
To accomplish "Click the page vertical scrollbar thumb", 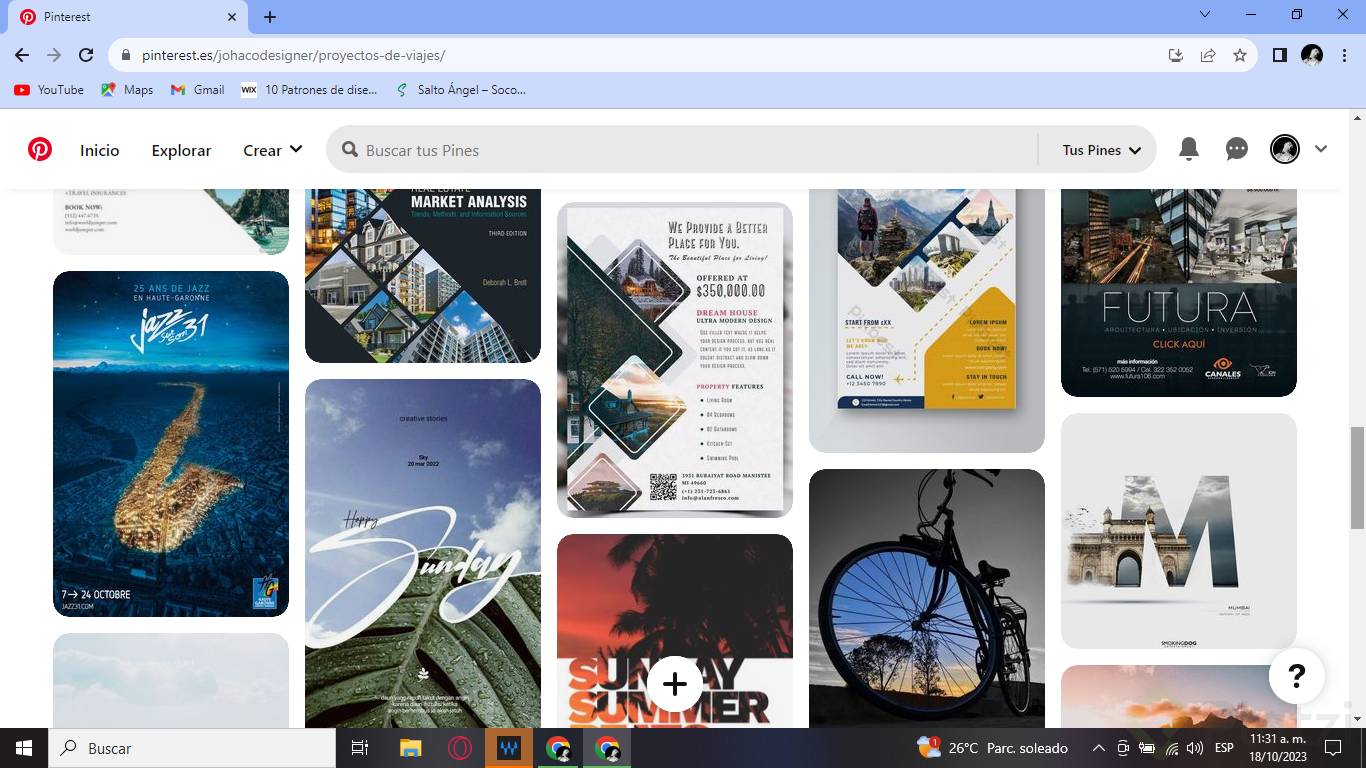I will coord(1357,477).
